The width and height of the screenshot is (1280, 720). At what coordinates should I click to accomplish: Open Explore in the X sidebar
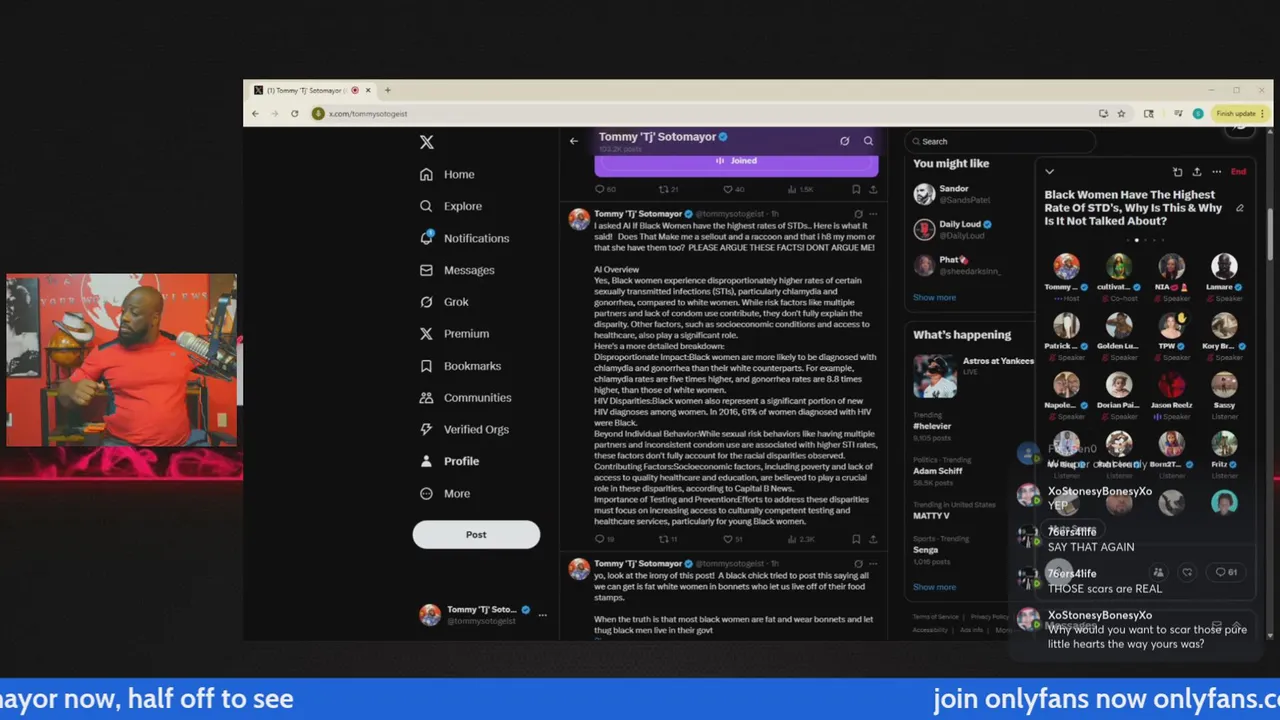tap(451, 206)
